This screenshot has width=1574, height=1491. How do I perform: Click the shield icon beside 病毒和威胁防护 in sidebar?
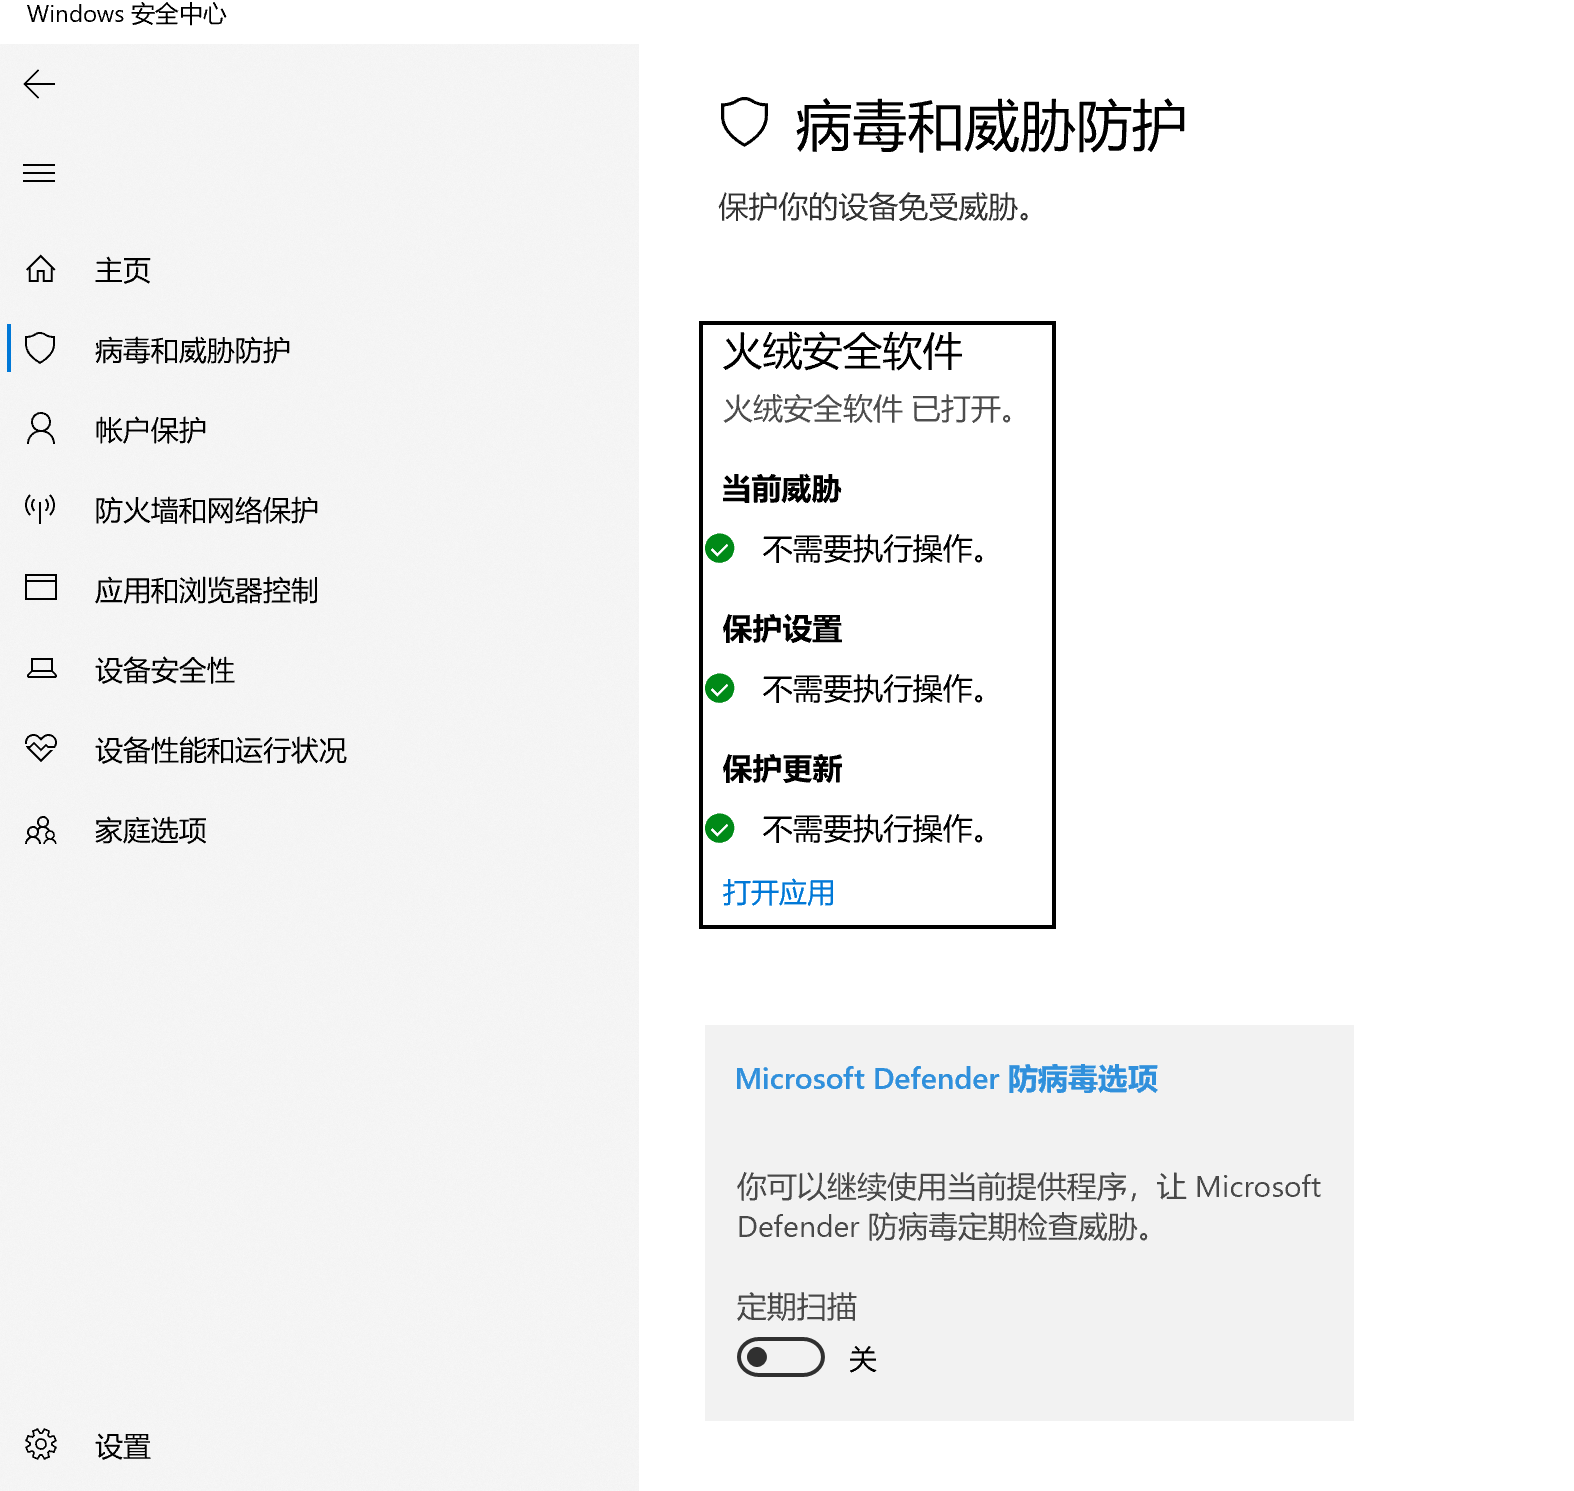point(41,348)
